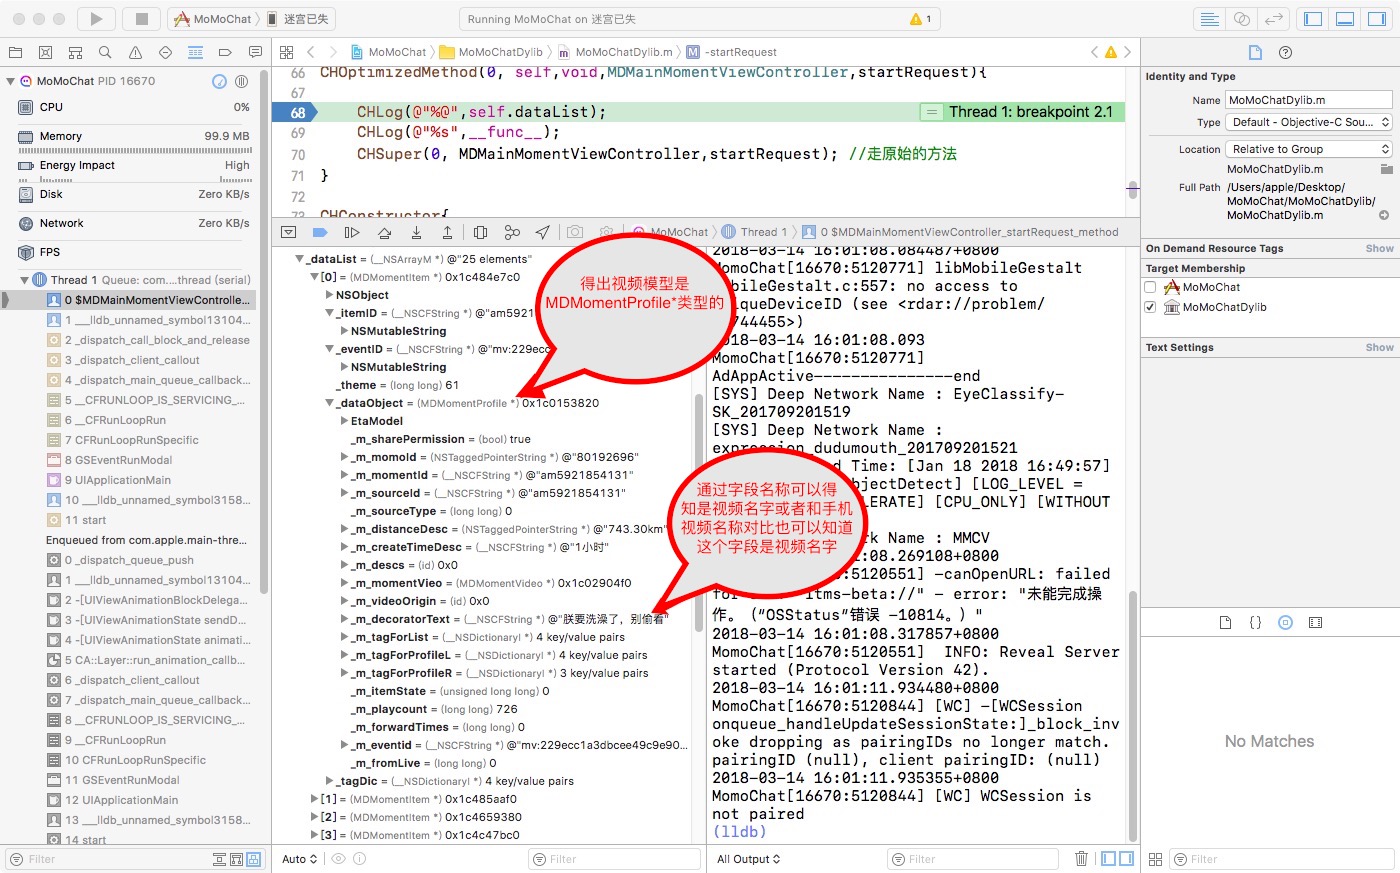The image size is (1400, 873).
Task: Click MoMoChatDylib.m in the jump bar
Action: pos(615,52)
